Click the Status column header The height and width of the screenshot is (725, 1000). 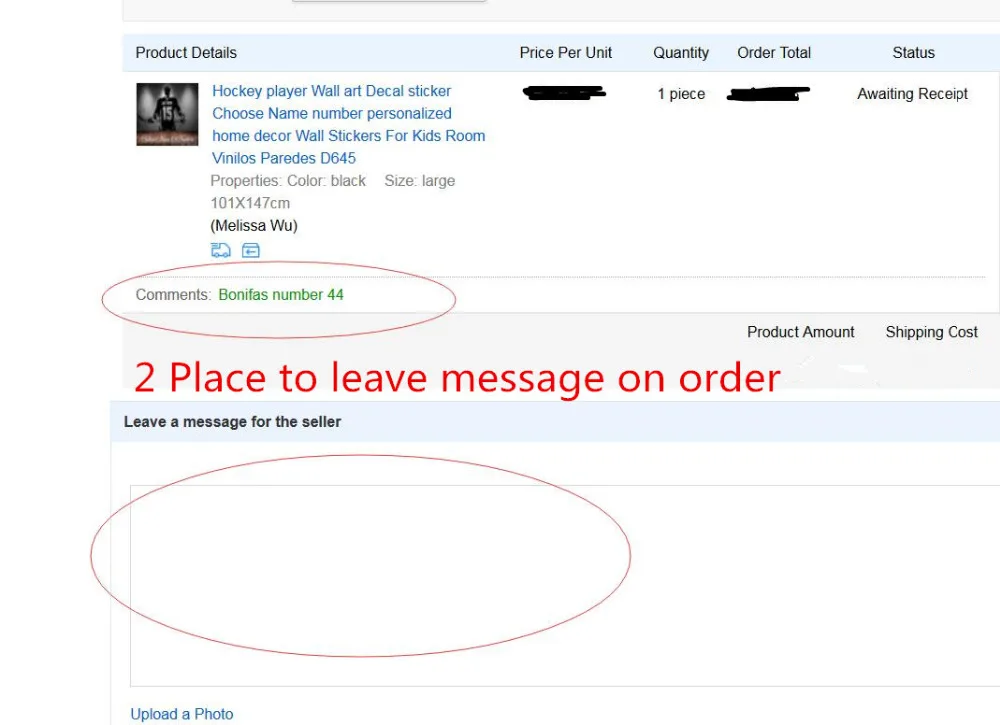point(913,53)
